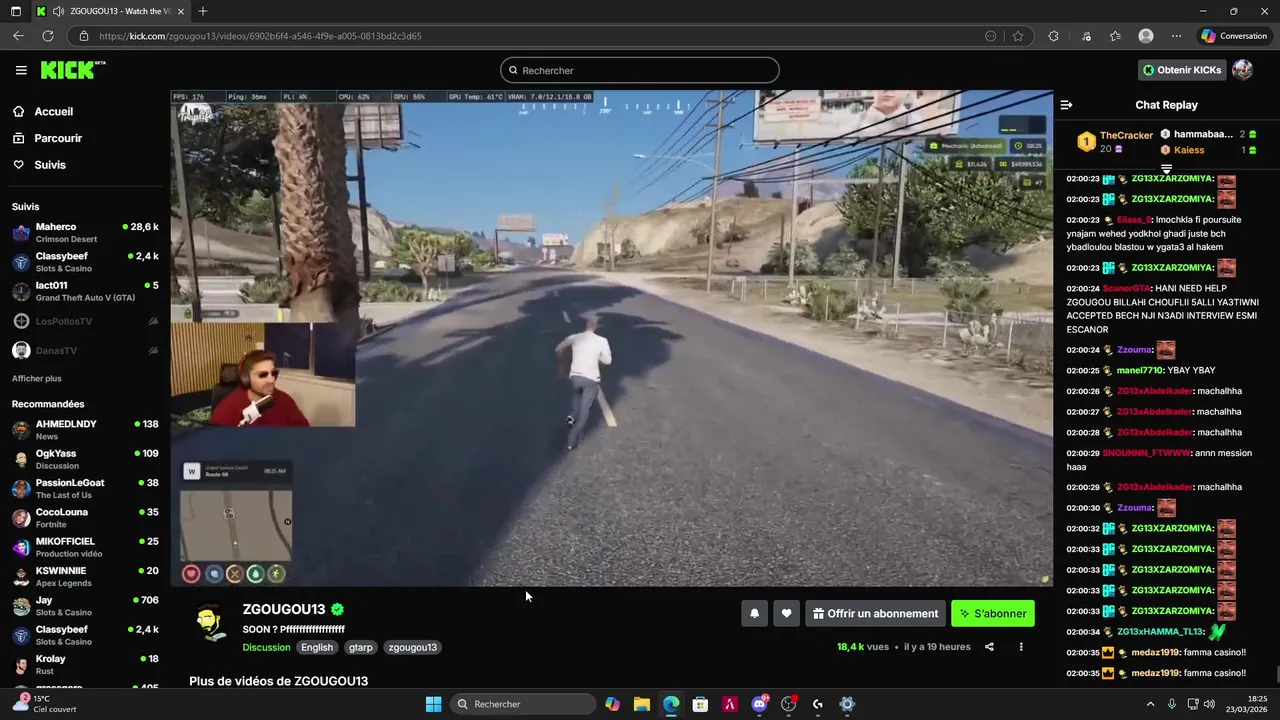
Task: Open CocoLouna recommended channel
Action: tap(85, 518)
